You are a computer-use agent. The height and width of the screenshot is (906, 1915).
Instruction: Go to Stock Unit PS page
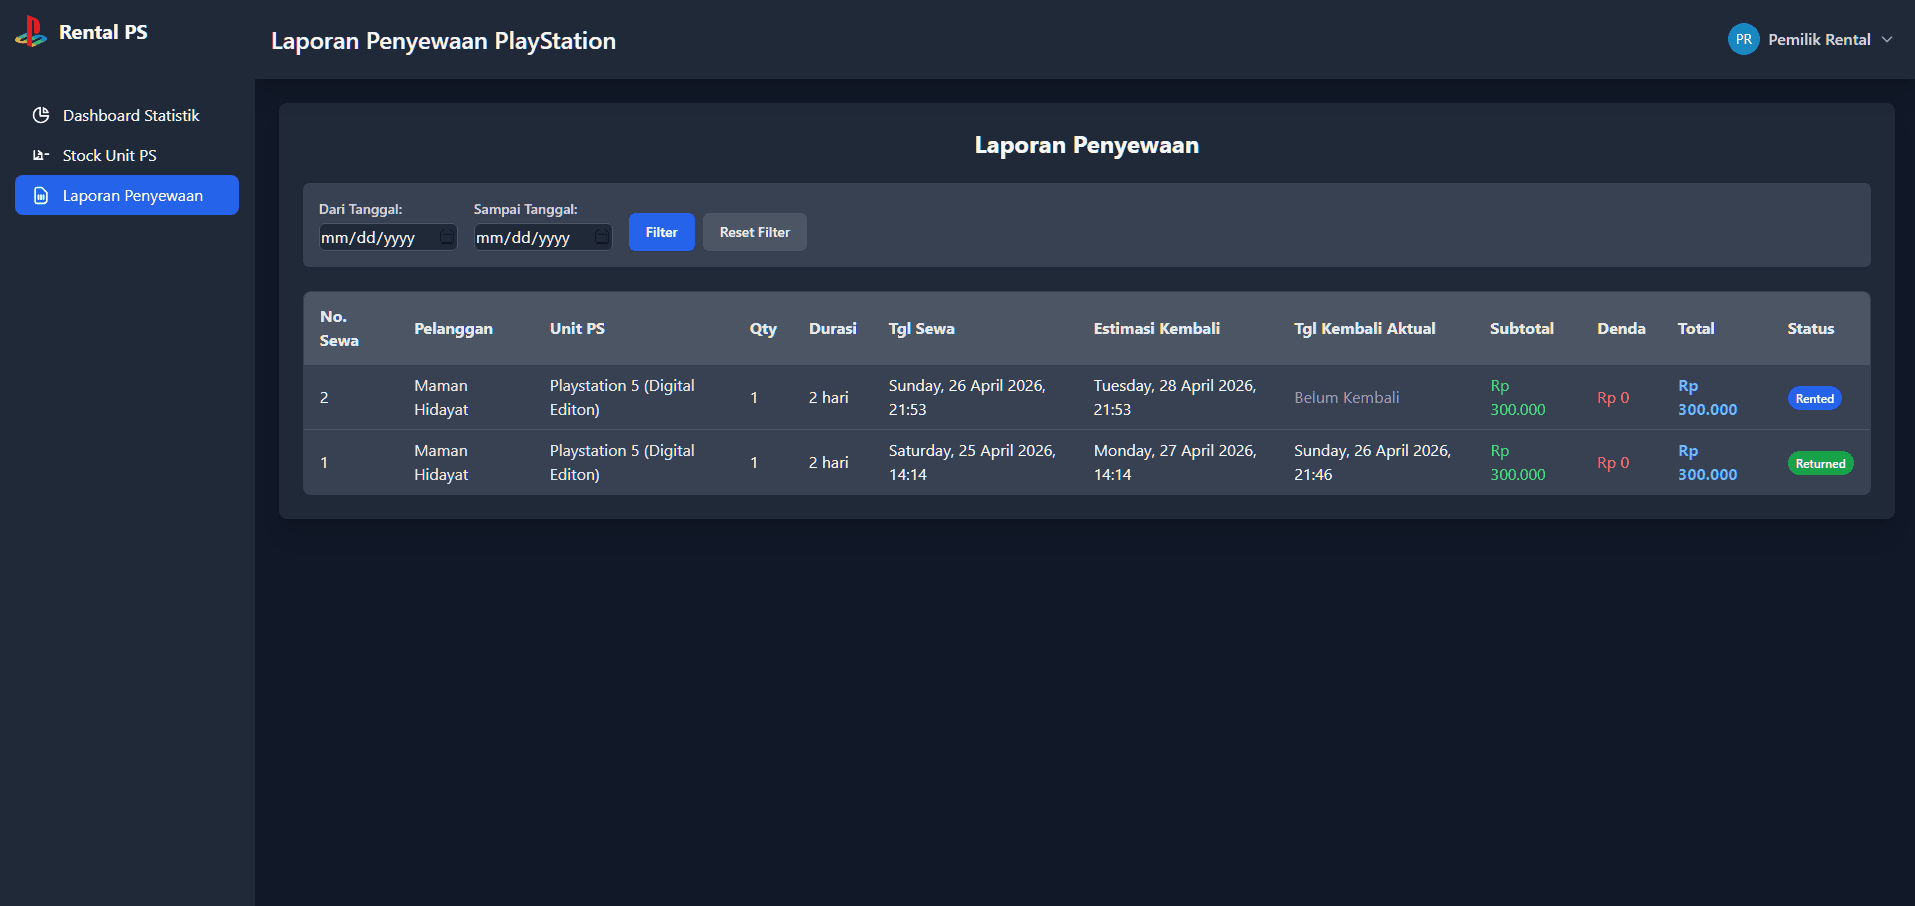coord(127,155)
